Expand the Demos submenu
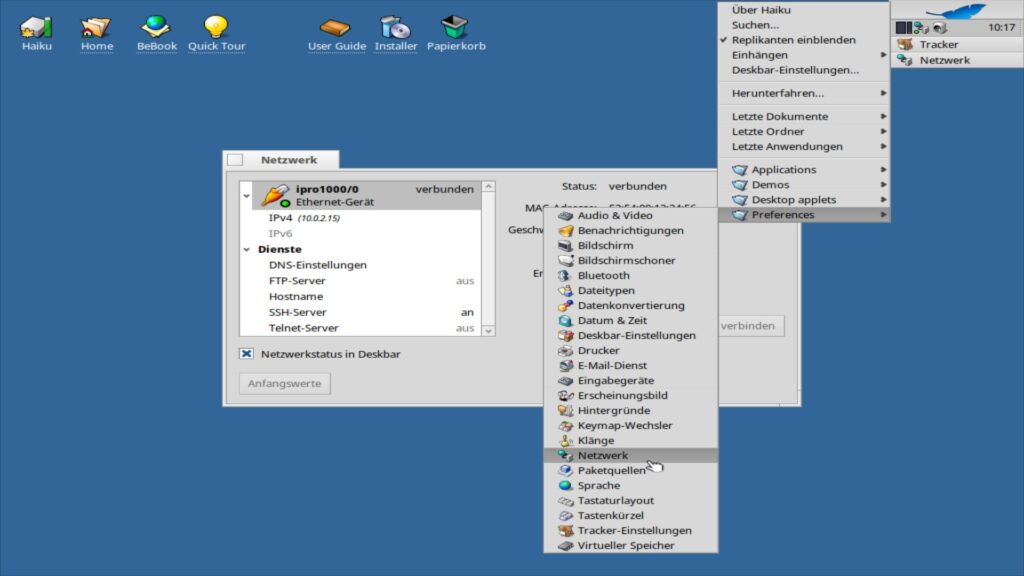This screenshot has width=1024, height=576. click(x=804, y=185)
